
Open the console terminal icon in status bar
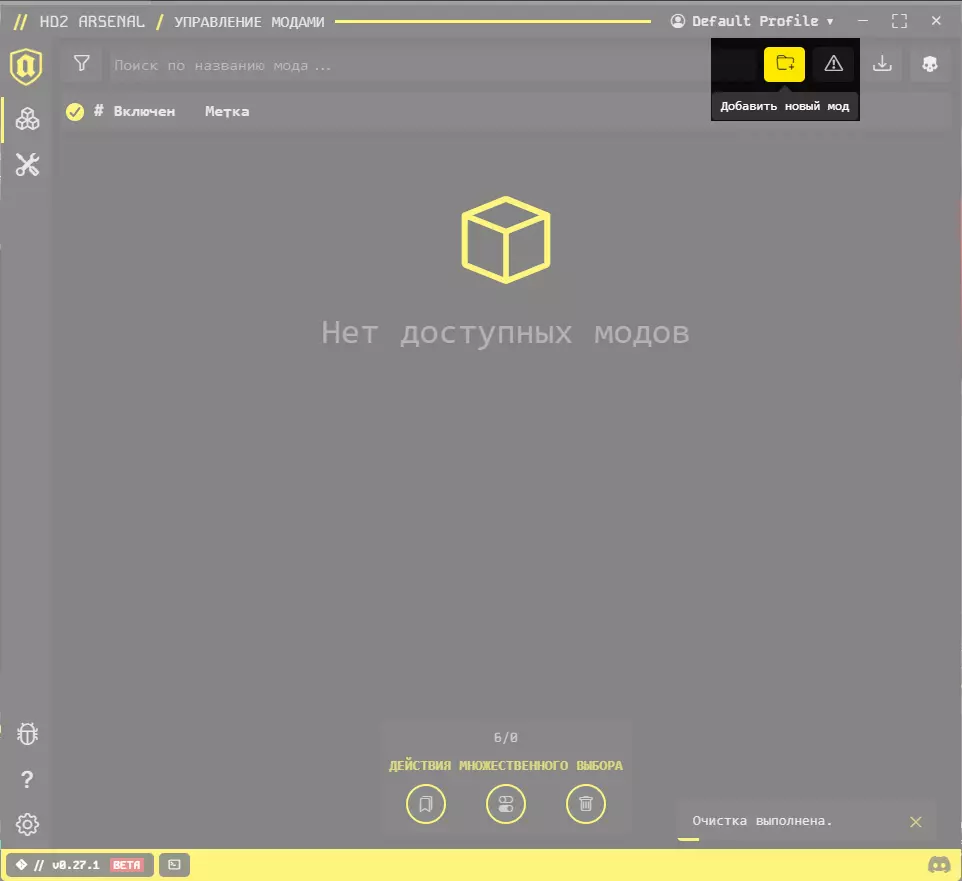[174, 865]
